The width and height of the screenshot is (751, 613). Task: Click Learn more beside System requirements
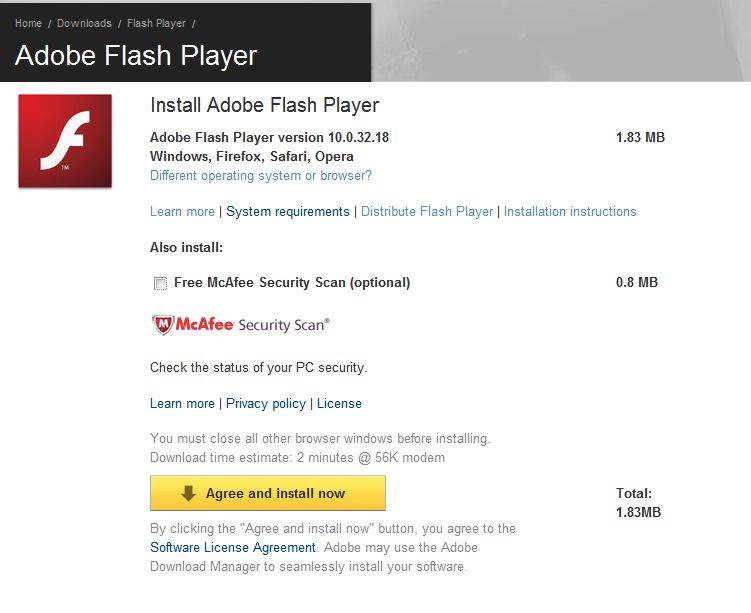click(x=182, y=211)
